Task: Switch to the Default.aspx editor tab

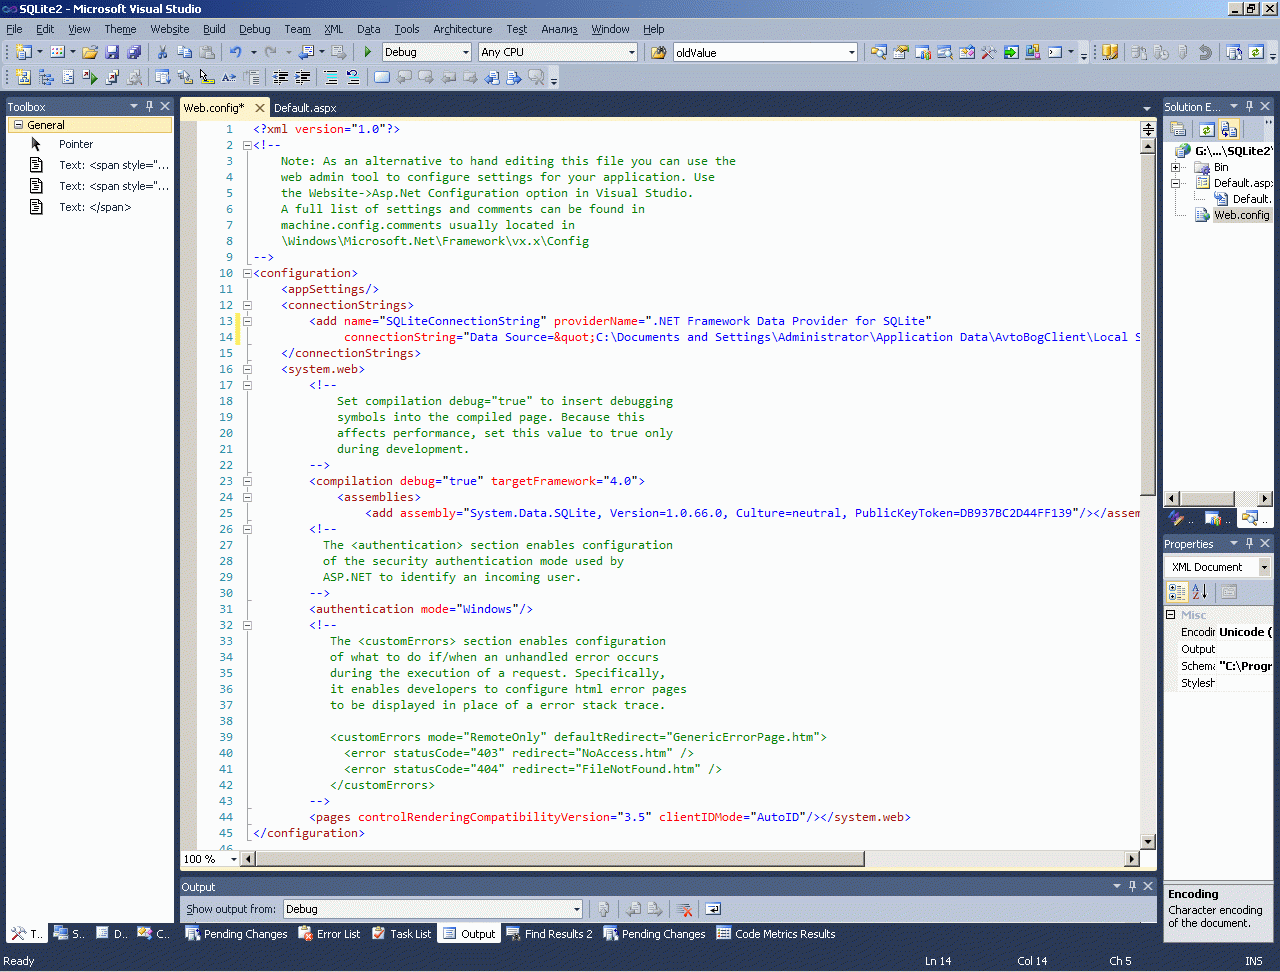Action: click(305, 108)
